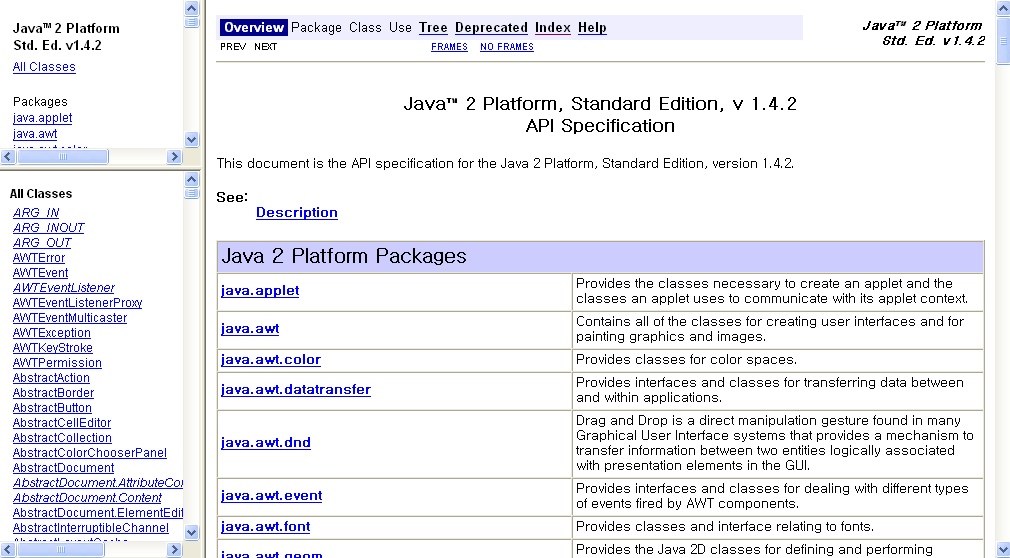This screenshot has width=1010, height=558.
Task: Open the Help page link
Action: tap(592, 28)
